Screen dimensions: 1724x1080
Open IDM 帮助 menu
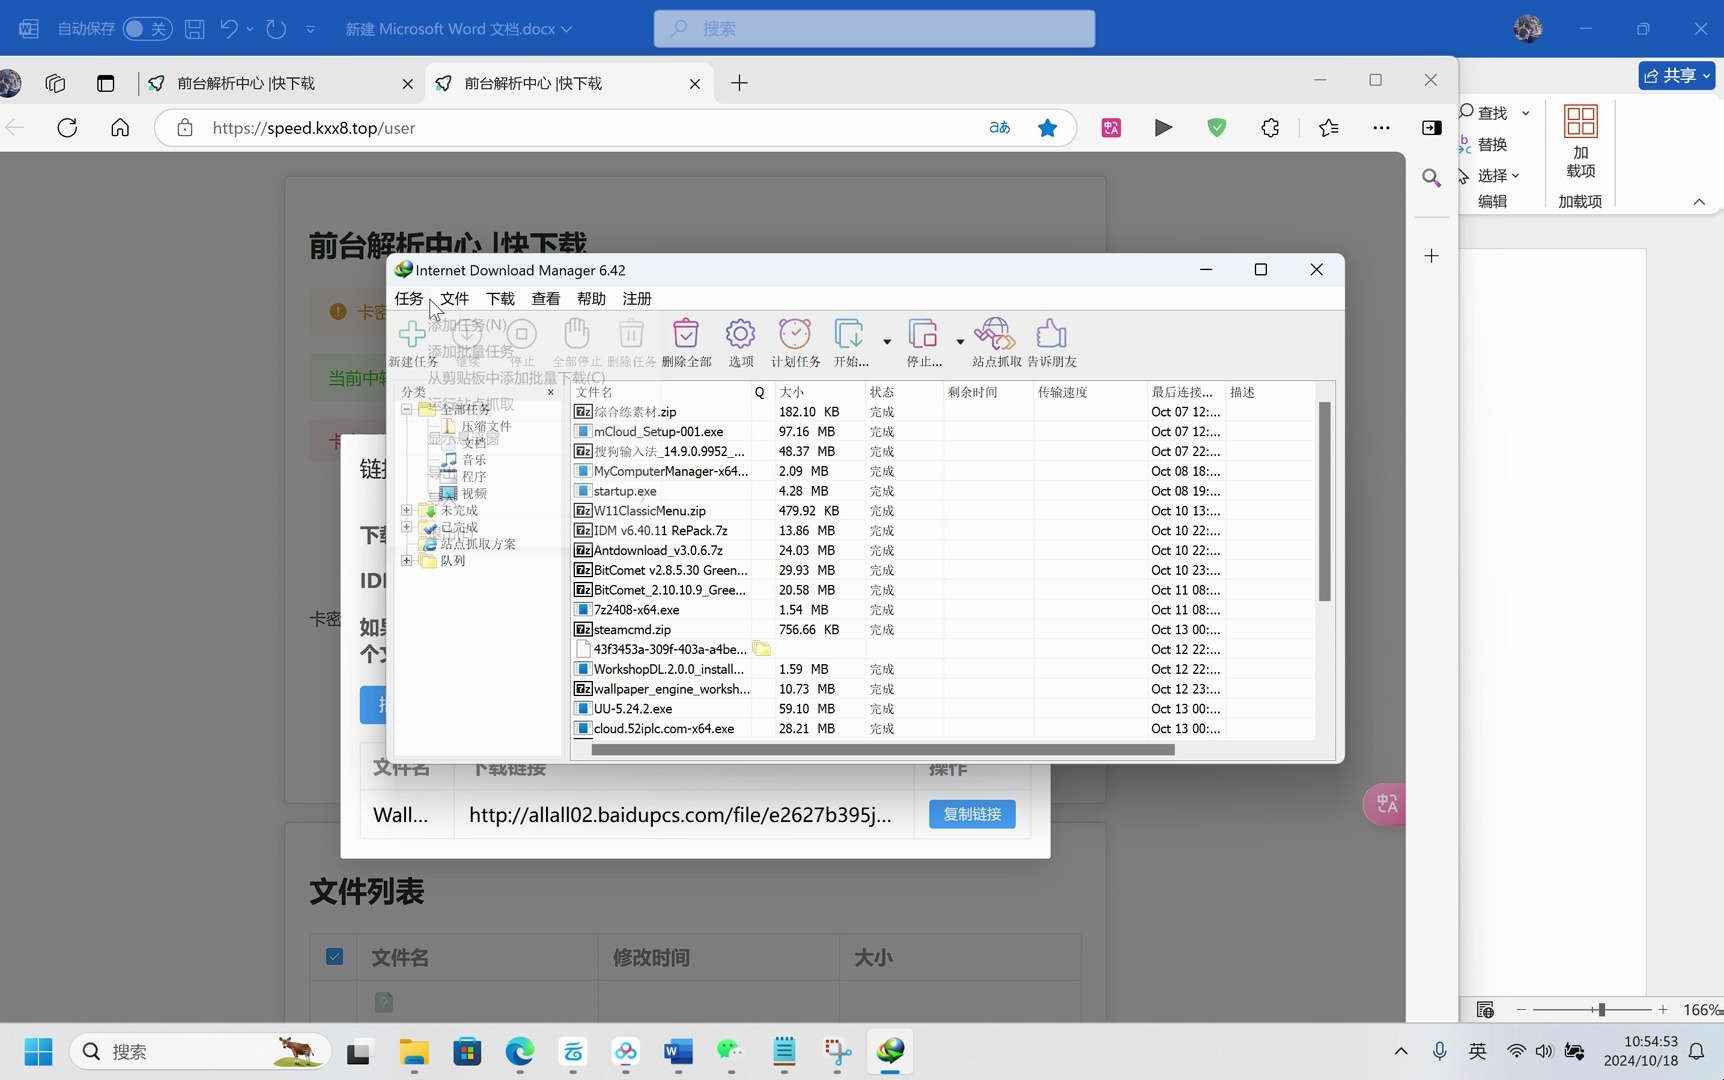tap(591, 299)
